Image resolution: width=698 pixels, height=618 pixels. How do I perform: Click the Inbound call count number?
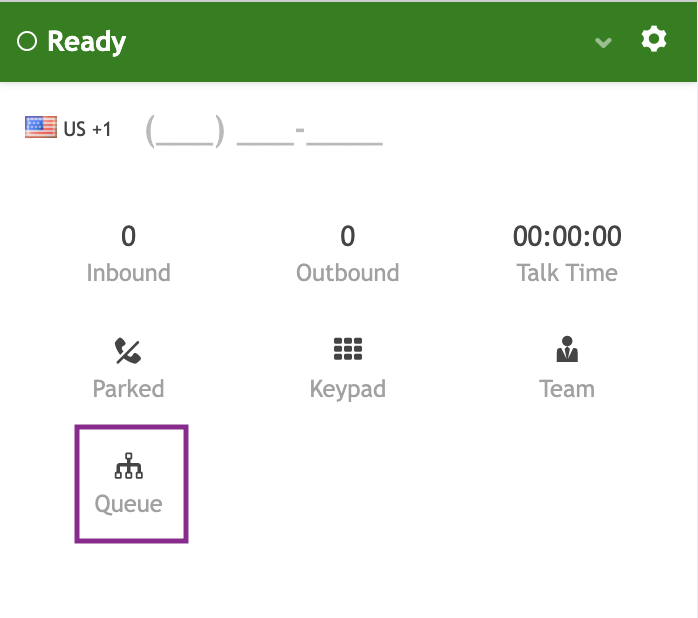[128, 237]
